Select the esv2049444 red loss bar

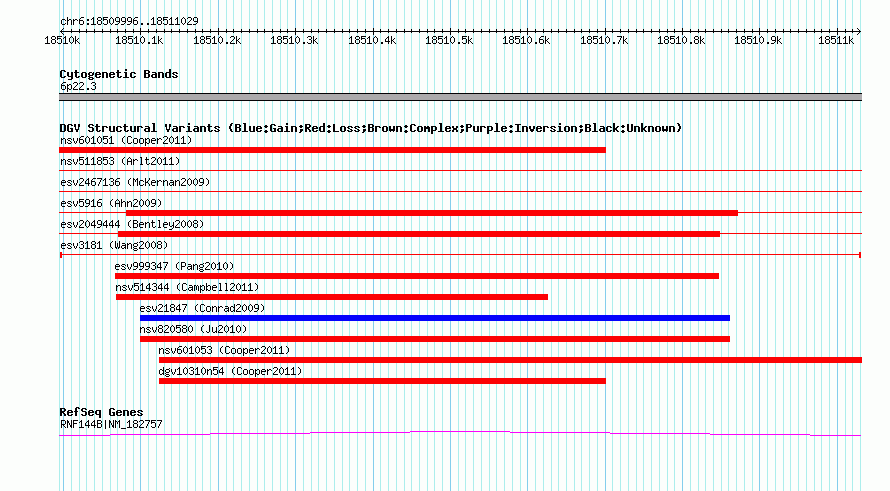[419, 234]
